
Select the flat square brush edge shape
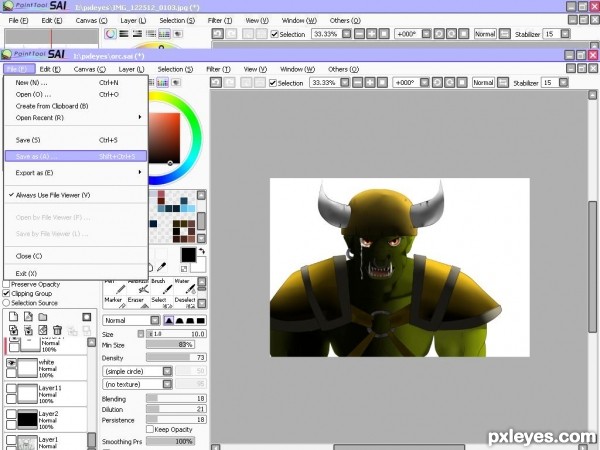pyautogui.click(x=201, y=320)
